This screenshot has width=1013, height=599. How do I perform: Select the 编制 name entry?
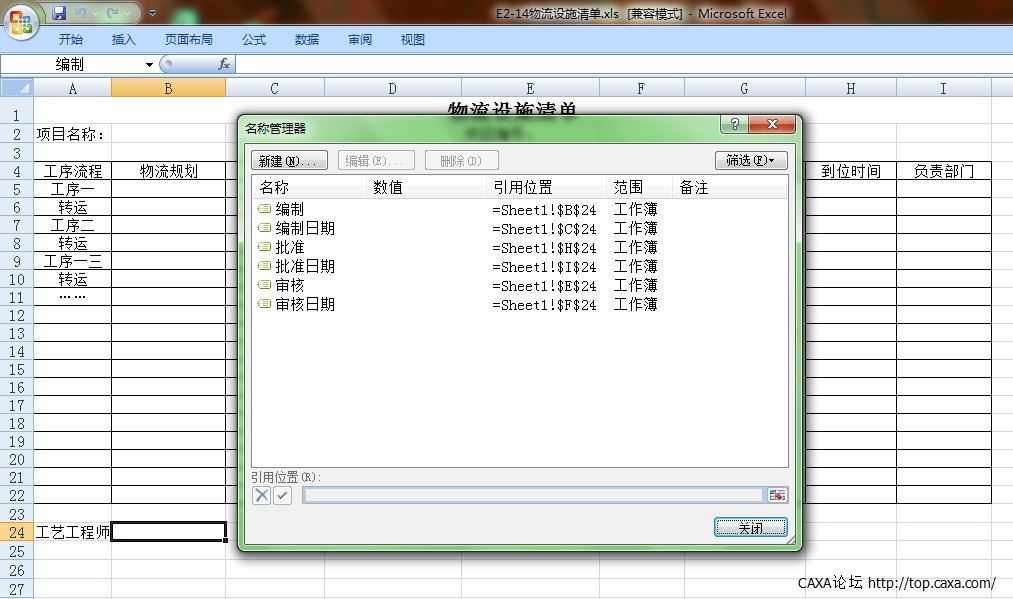[289, 209]
